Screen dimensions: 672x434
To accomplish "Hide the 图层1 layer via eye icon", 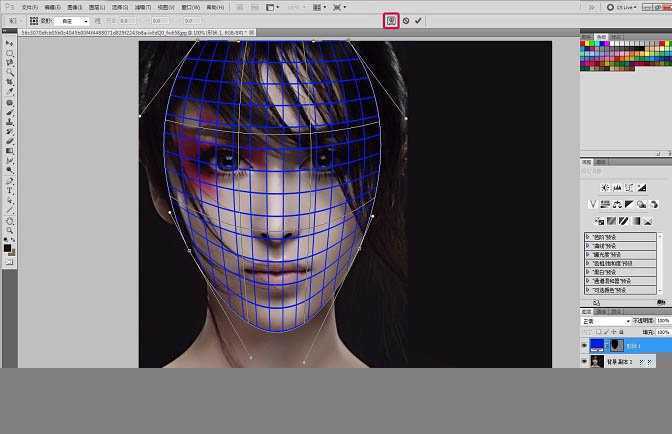I will coord(585,345).
